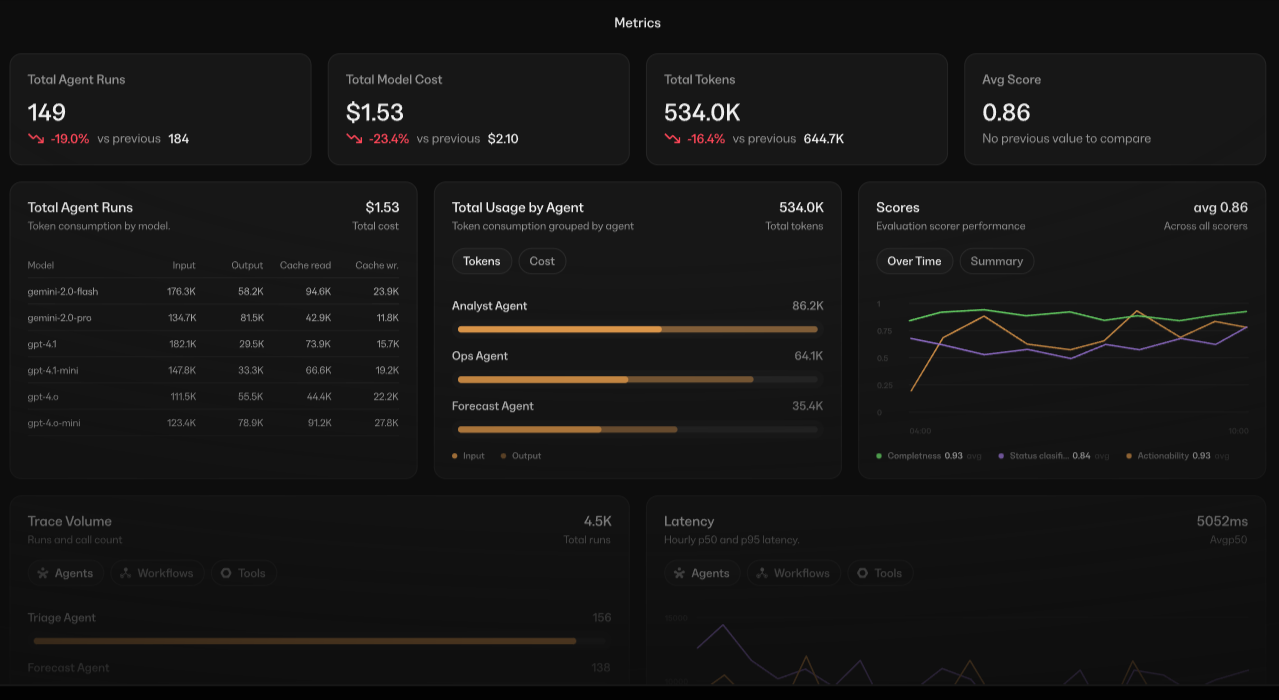Image resolution: width=1279 pixels, height=700 pixels.
Task: Click the previous cost $2.10
Action: (x=503, y=139)
